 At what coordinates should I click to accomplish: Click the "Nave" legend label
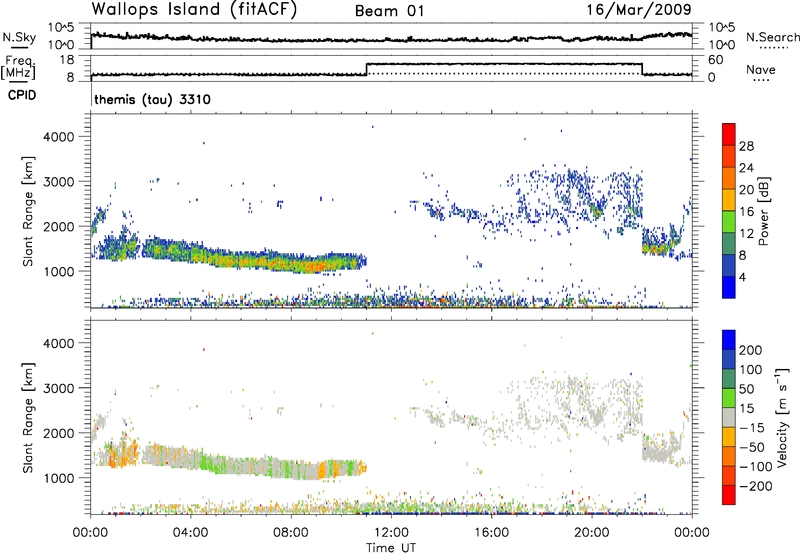point(761,70)
